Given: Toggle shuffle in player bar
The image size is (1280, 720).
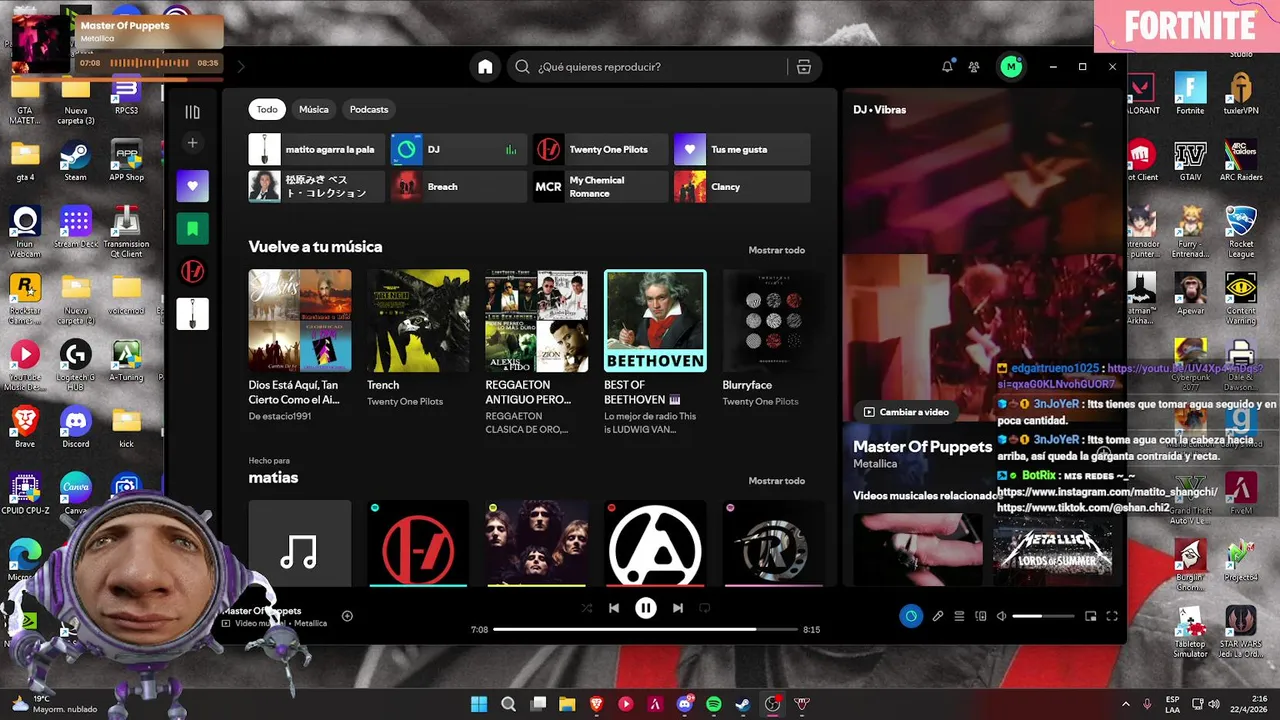Looking at the screenshot, I should click(x=586, y=608).
